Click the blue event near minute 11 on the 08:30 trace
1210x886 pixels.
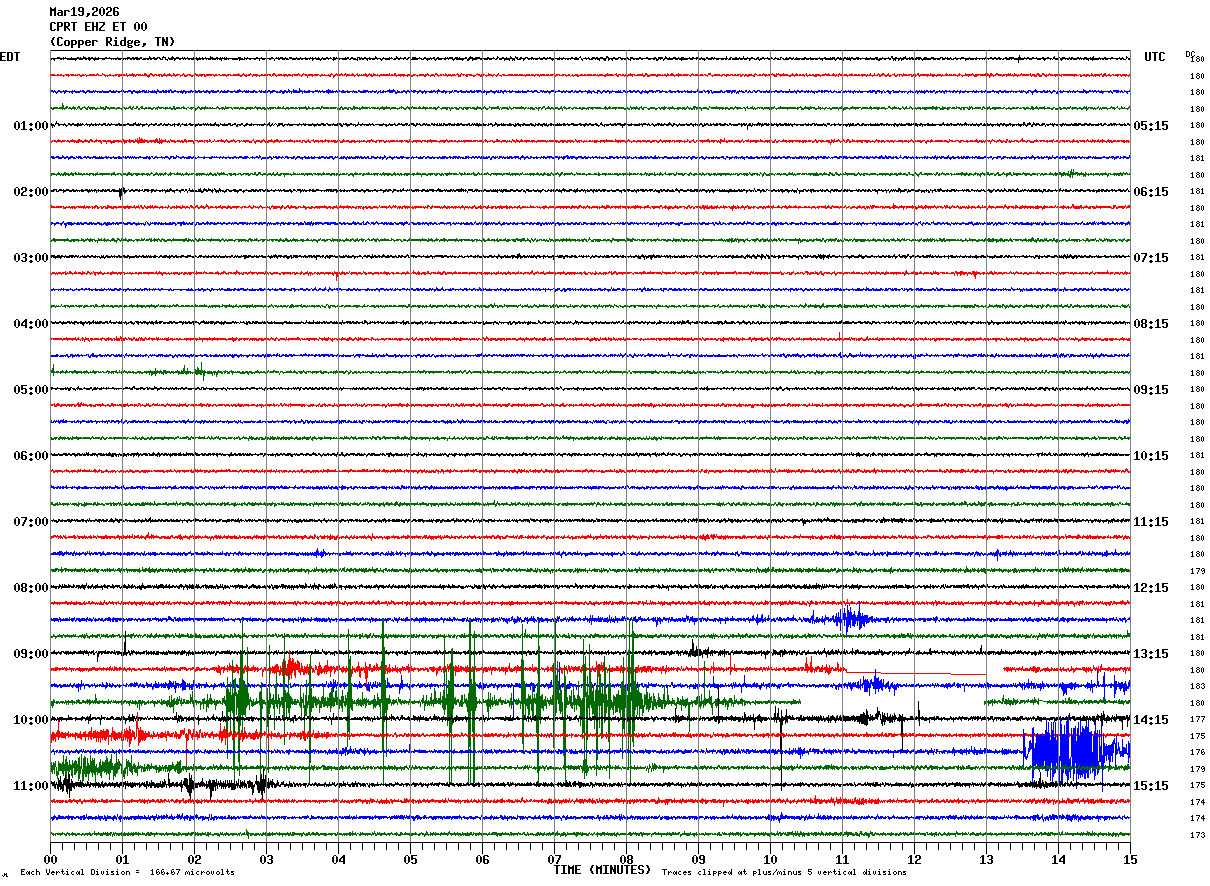(850, 619)
